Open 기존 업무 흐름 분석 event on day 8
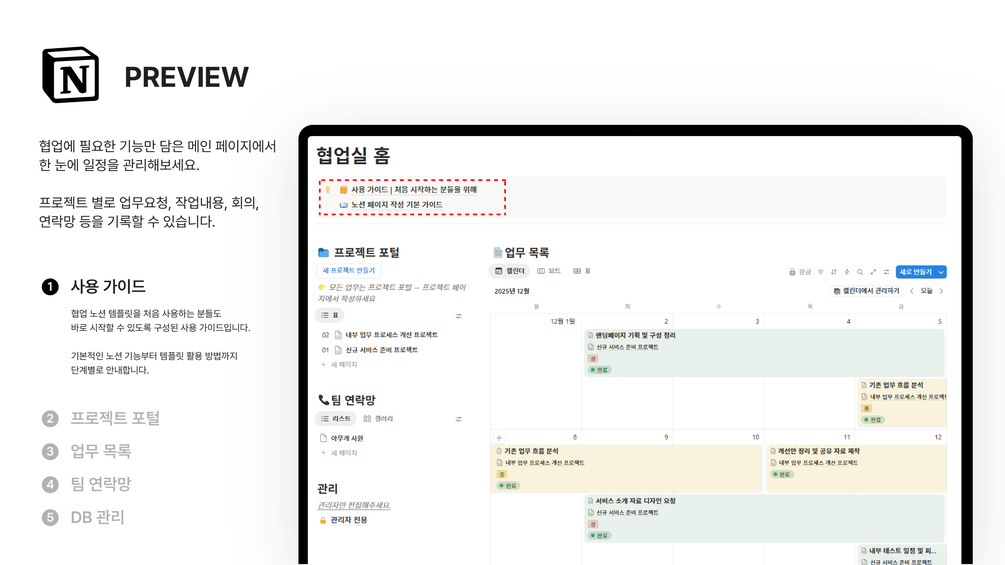Screen dimensions: 1005x565 point(626,468)
